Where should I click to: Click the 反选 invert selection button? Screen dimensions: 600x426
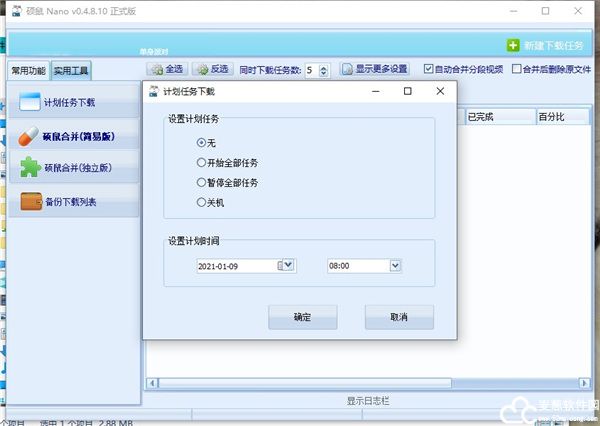[213, 70]
